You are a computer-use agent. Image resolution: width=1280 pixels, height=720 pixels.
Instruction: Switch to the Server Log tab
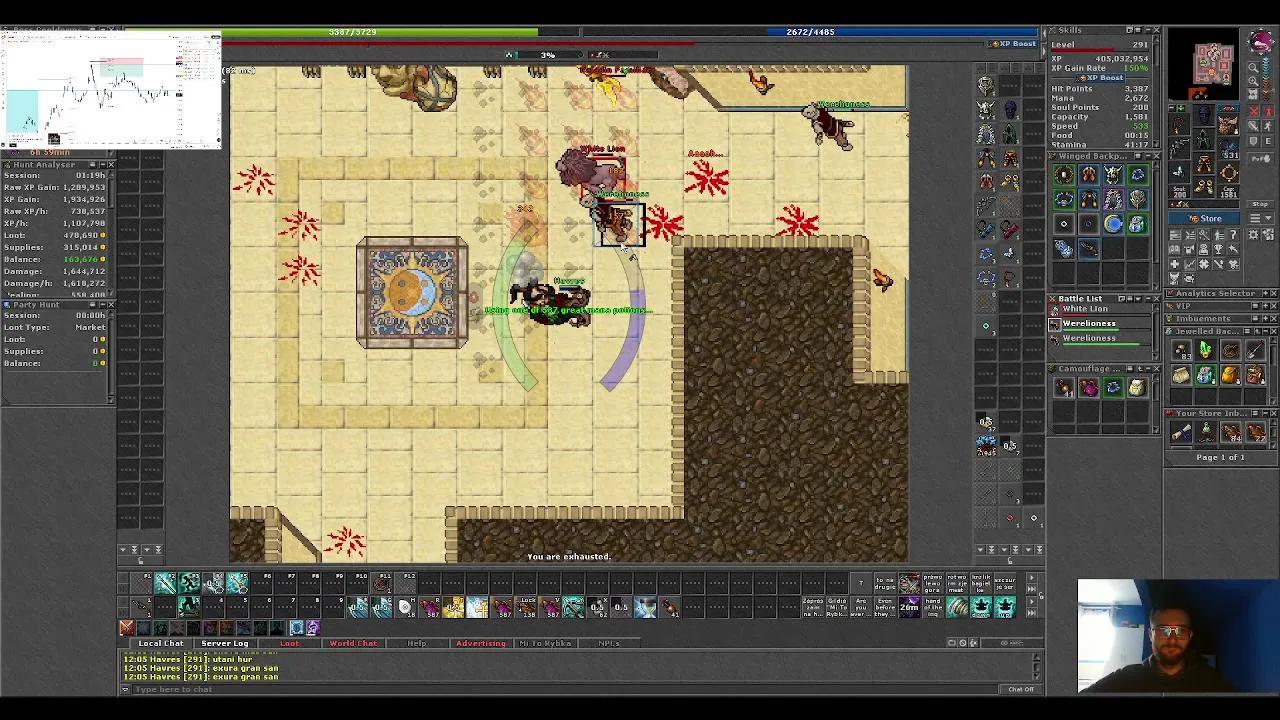224,643
